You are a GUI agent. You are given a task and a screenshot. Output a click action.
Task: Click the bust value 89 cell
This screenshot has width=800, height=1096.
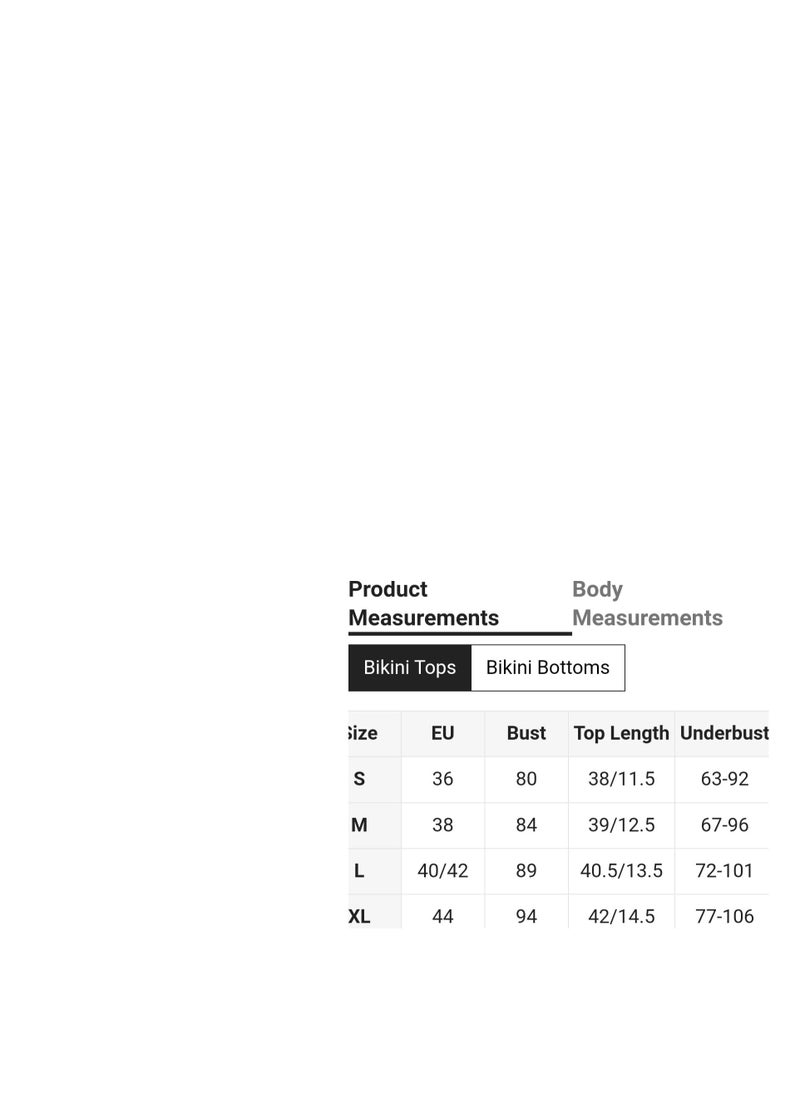[x=526, y=871]
